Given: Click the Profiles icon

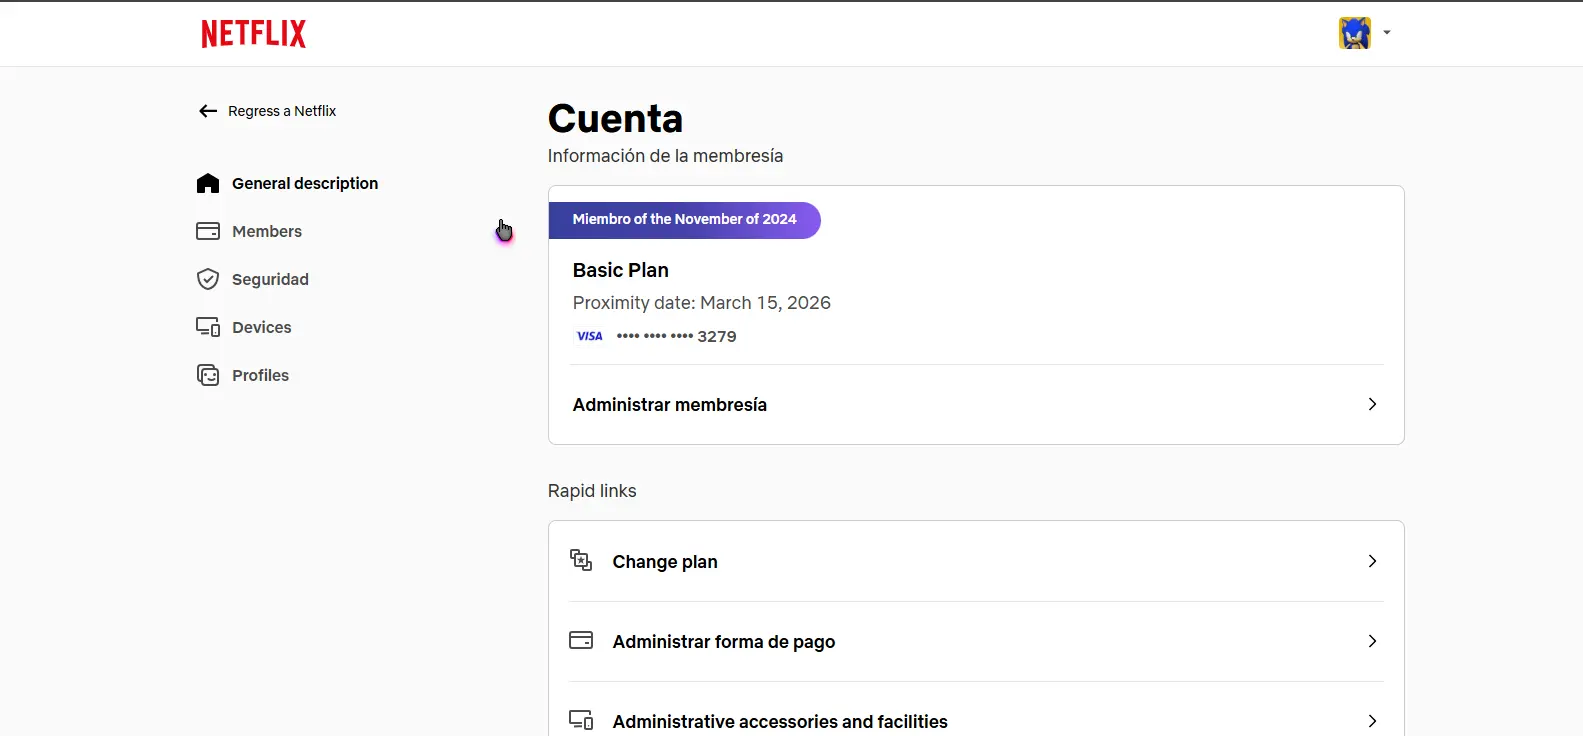Looking at the screenshot, I should [x=208, y=375].
